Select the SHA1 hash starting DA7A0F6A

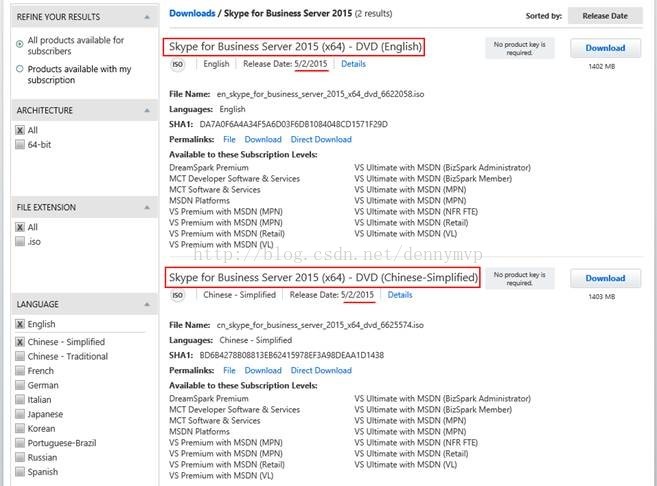tap(293, 124)
